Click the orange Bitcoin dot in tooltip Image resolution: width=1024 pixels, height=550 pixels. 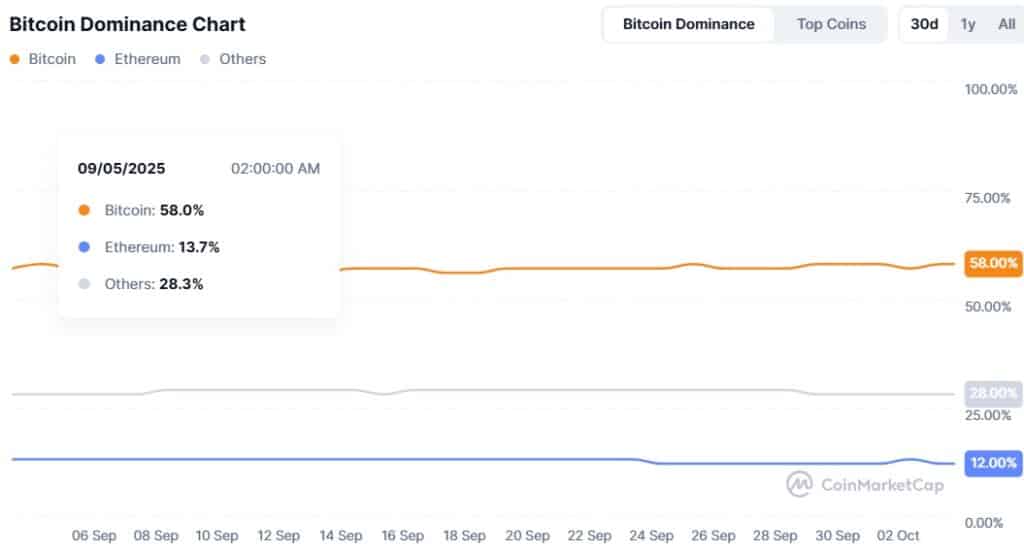click(x=84, y=210)
